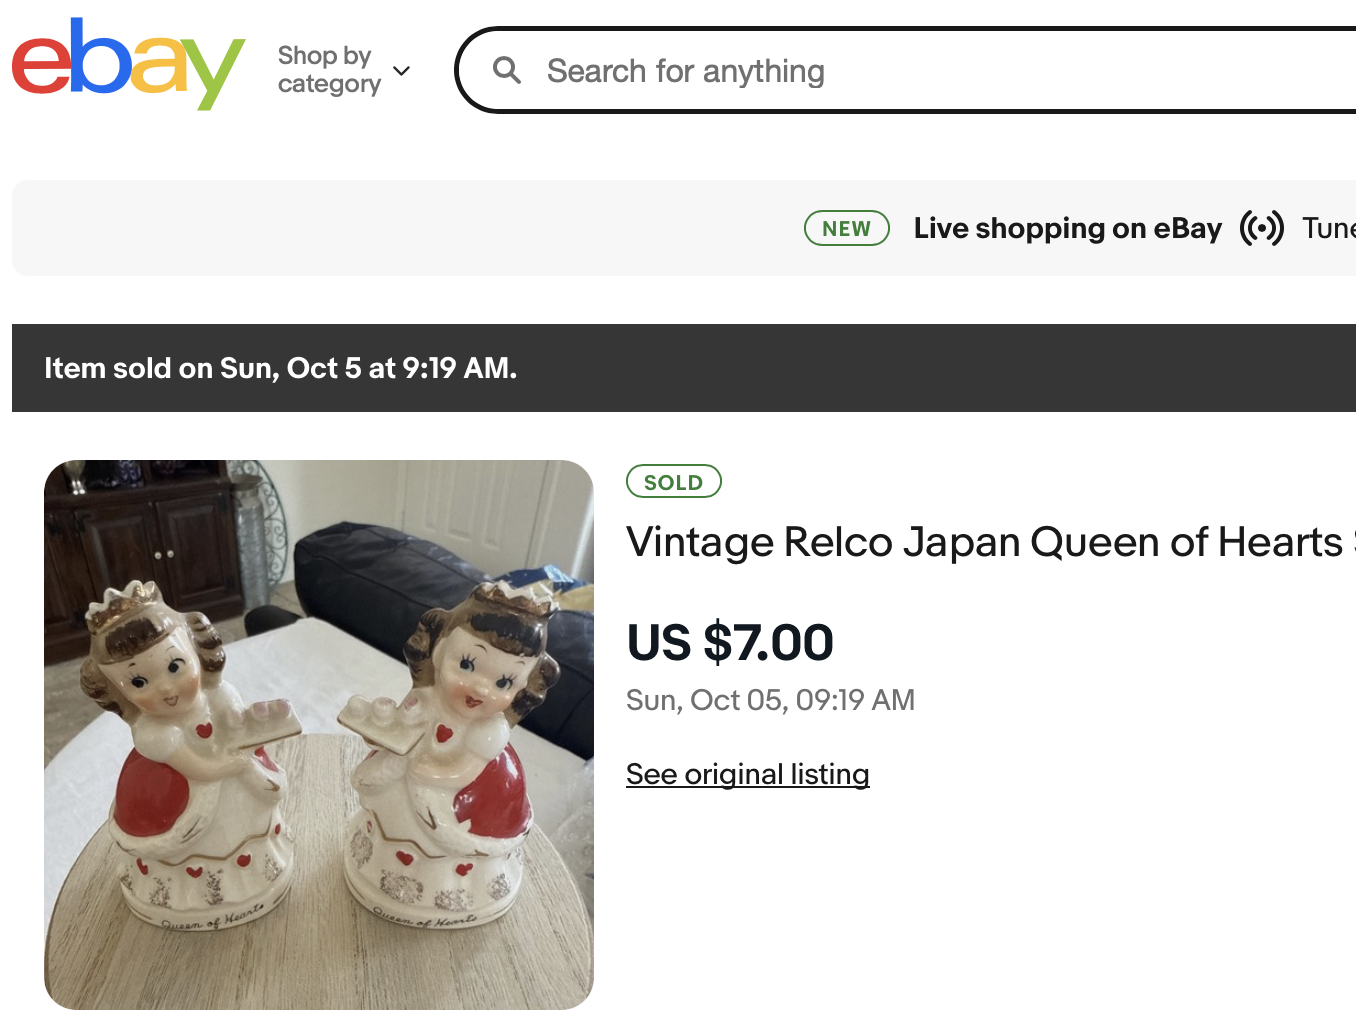Click the search magnifying glass icon
Image resolution: width=1356 pixels, height=1030 pixels.
507,70
